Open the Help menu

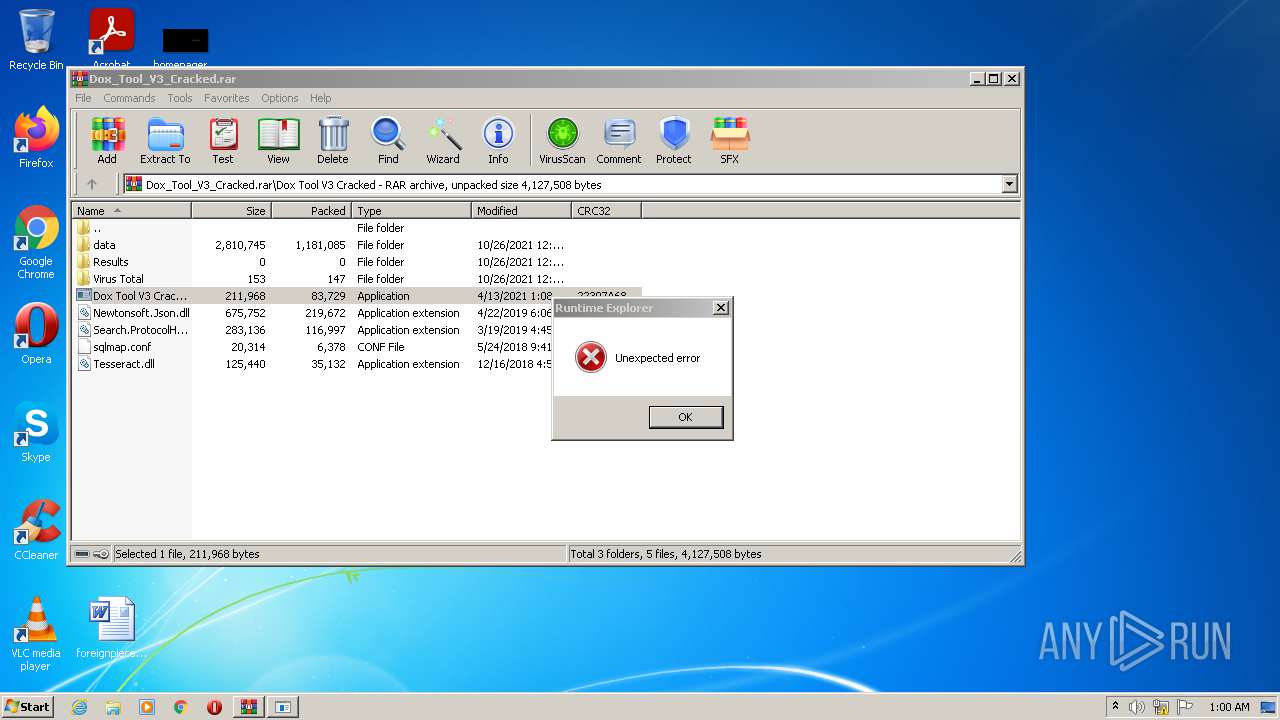320,98
